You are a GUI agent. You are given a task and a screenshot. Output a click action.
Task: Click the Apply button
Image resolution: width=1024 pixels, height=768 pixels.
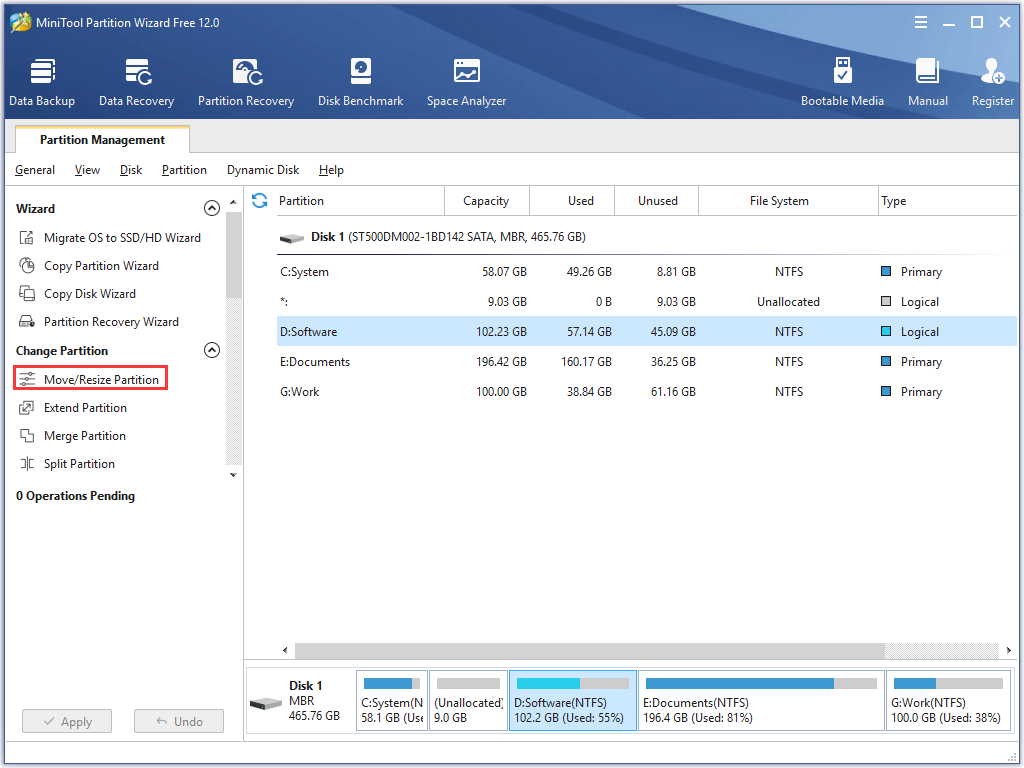(x=67, y=722)
